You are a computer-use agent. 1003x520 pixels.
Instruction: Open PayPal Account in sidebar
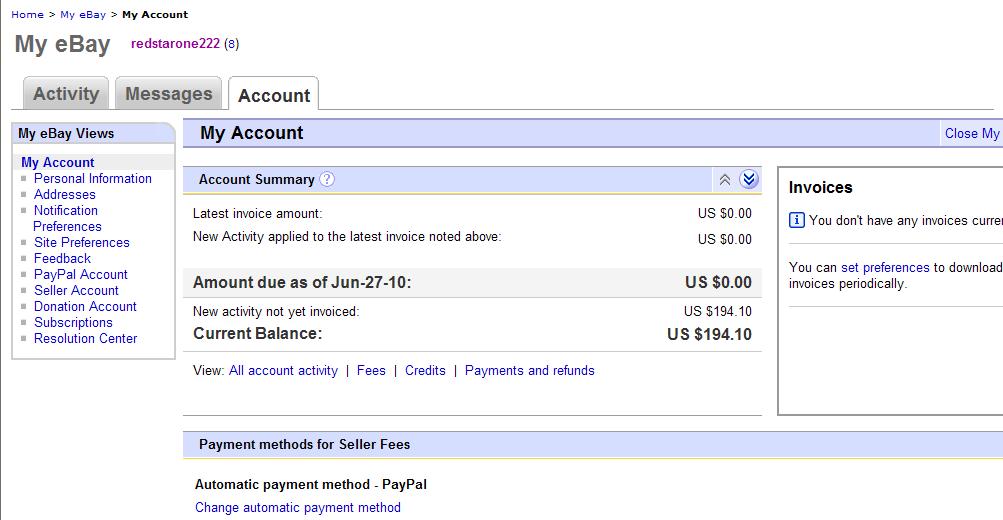81,274
